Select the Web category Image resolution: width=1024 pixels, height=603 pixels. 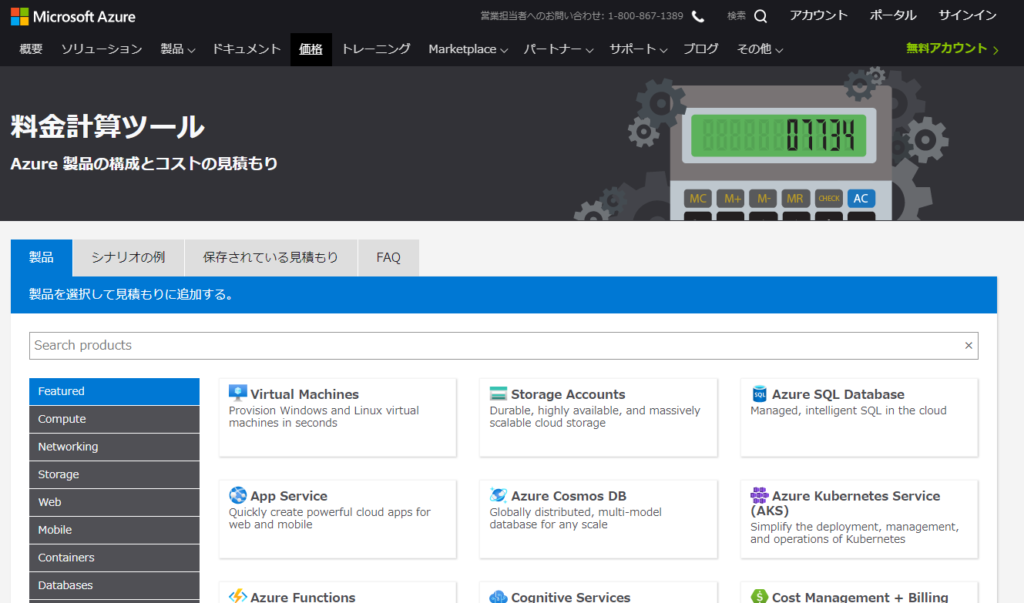coord(114,502)
